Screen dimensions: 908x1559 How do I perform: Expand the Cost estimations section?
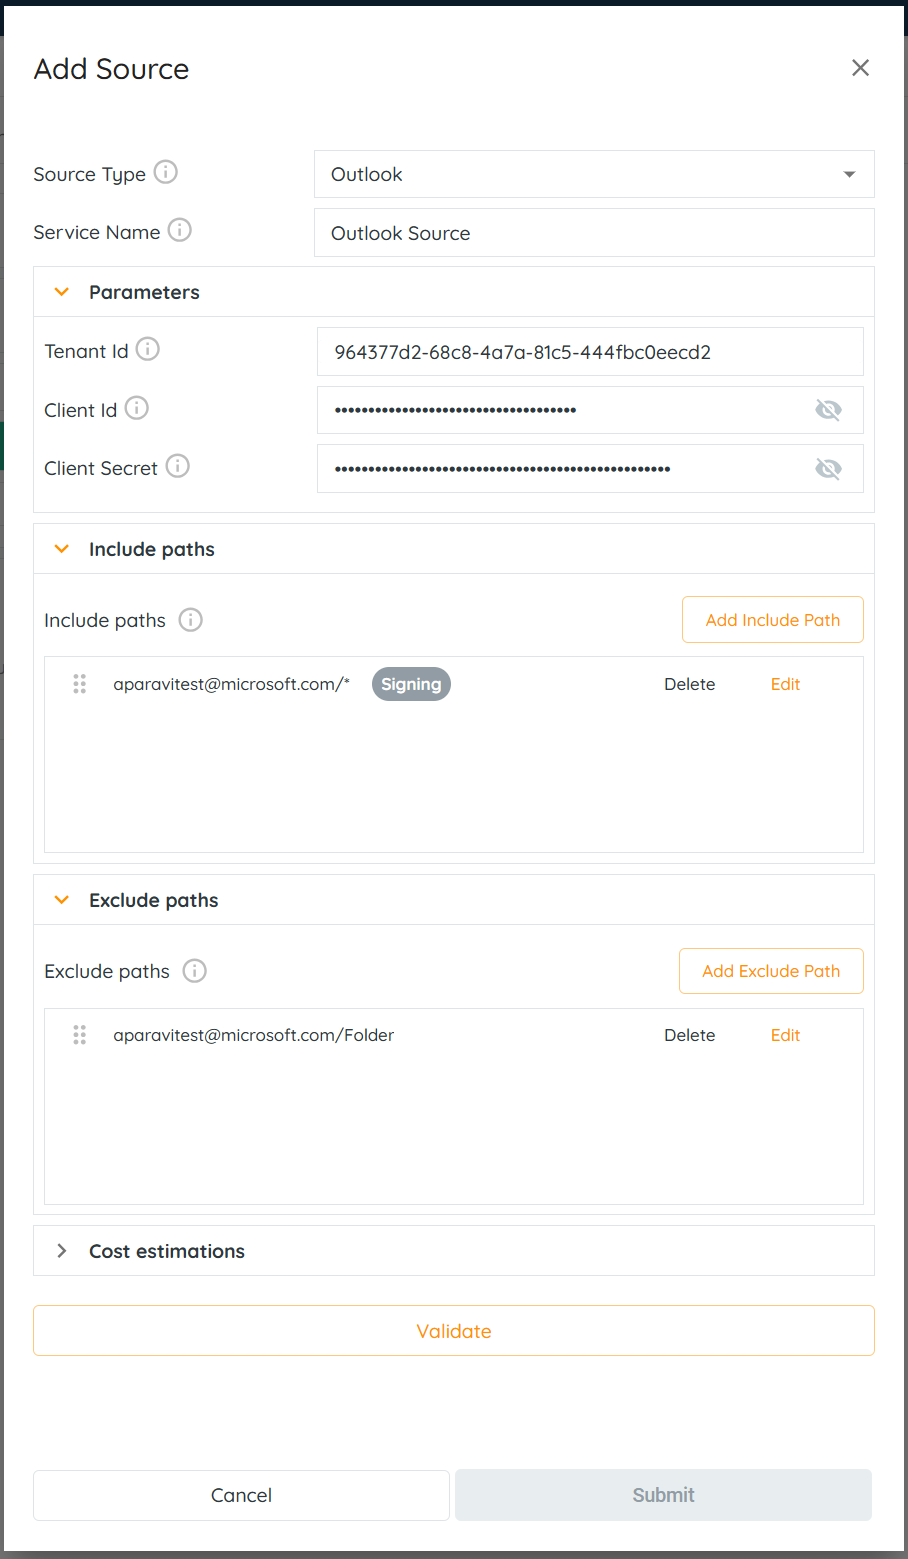[62, 1251]
